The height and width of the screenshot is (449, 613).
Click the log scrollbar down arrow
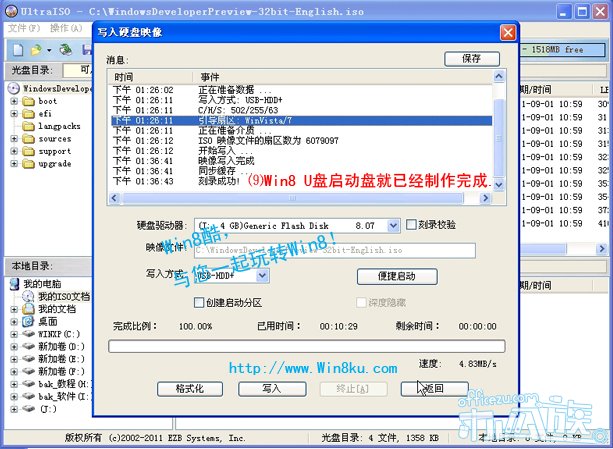tap(499, 184)
